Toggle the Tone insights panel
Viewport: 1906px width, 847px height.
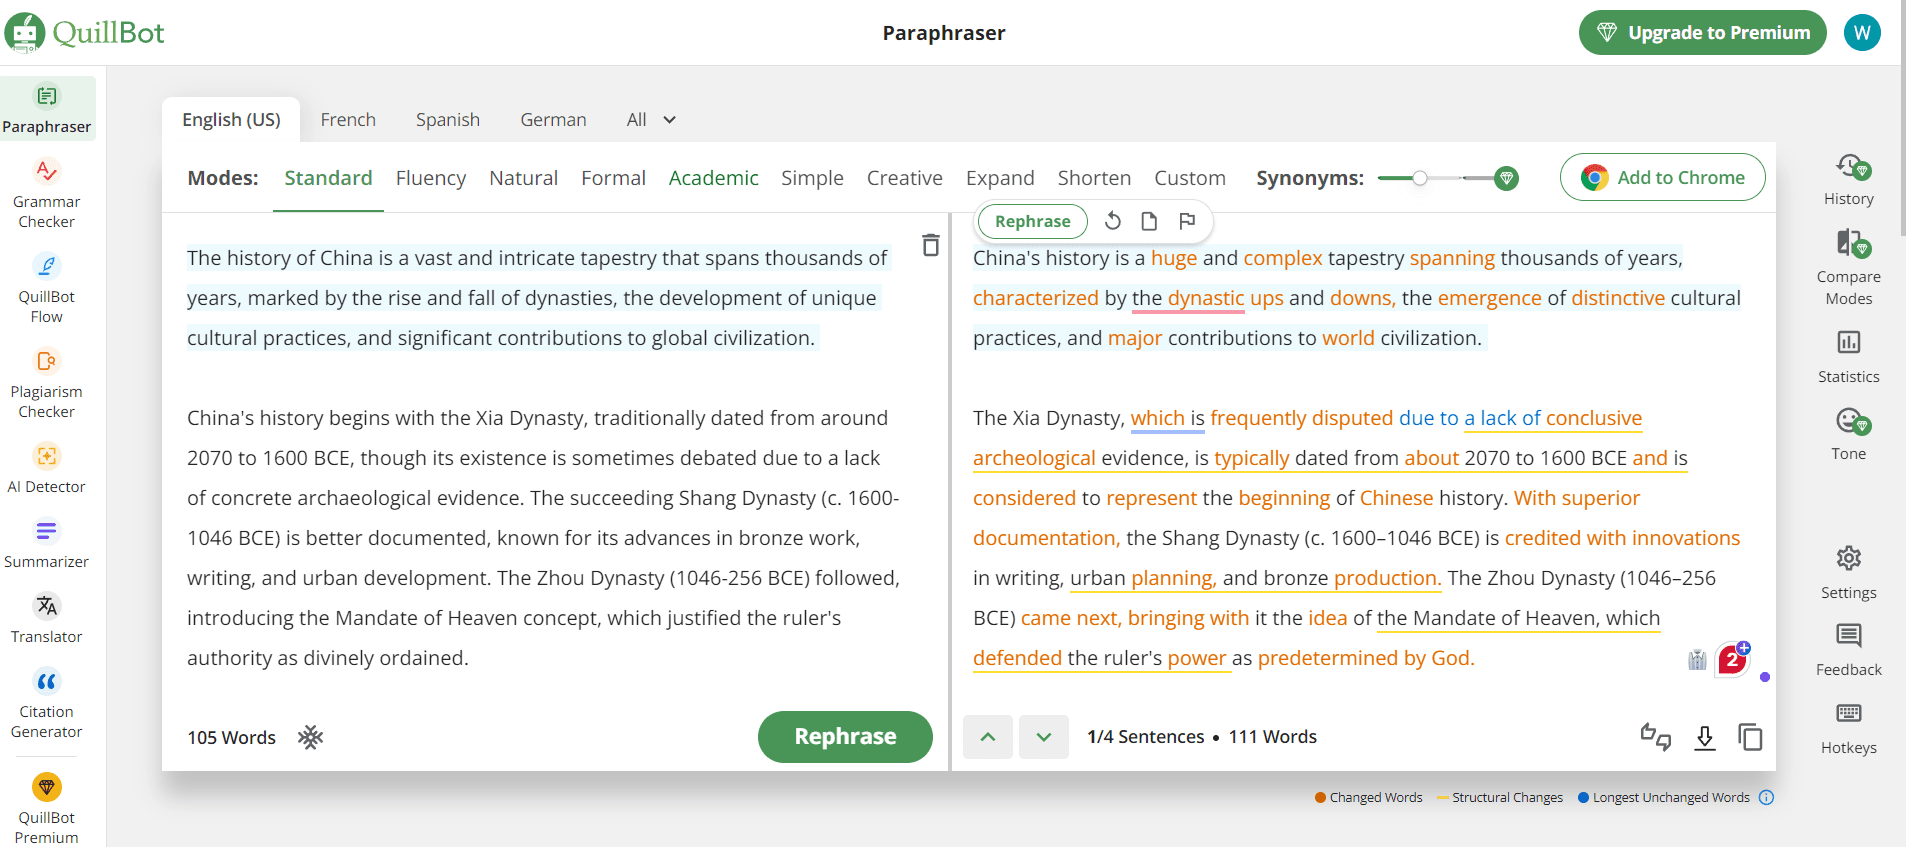pyautogui.click(x=1848, y=434)
